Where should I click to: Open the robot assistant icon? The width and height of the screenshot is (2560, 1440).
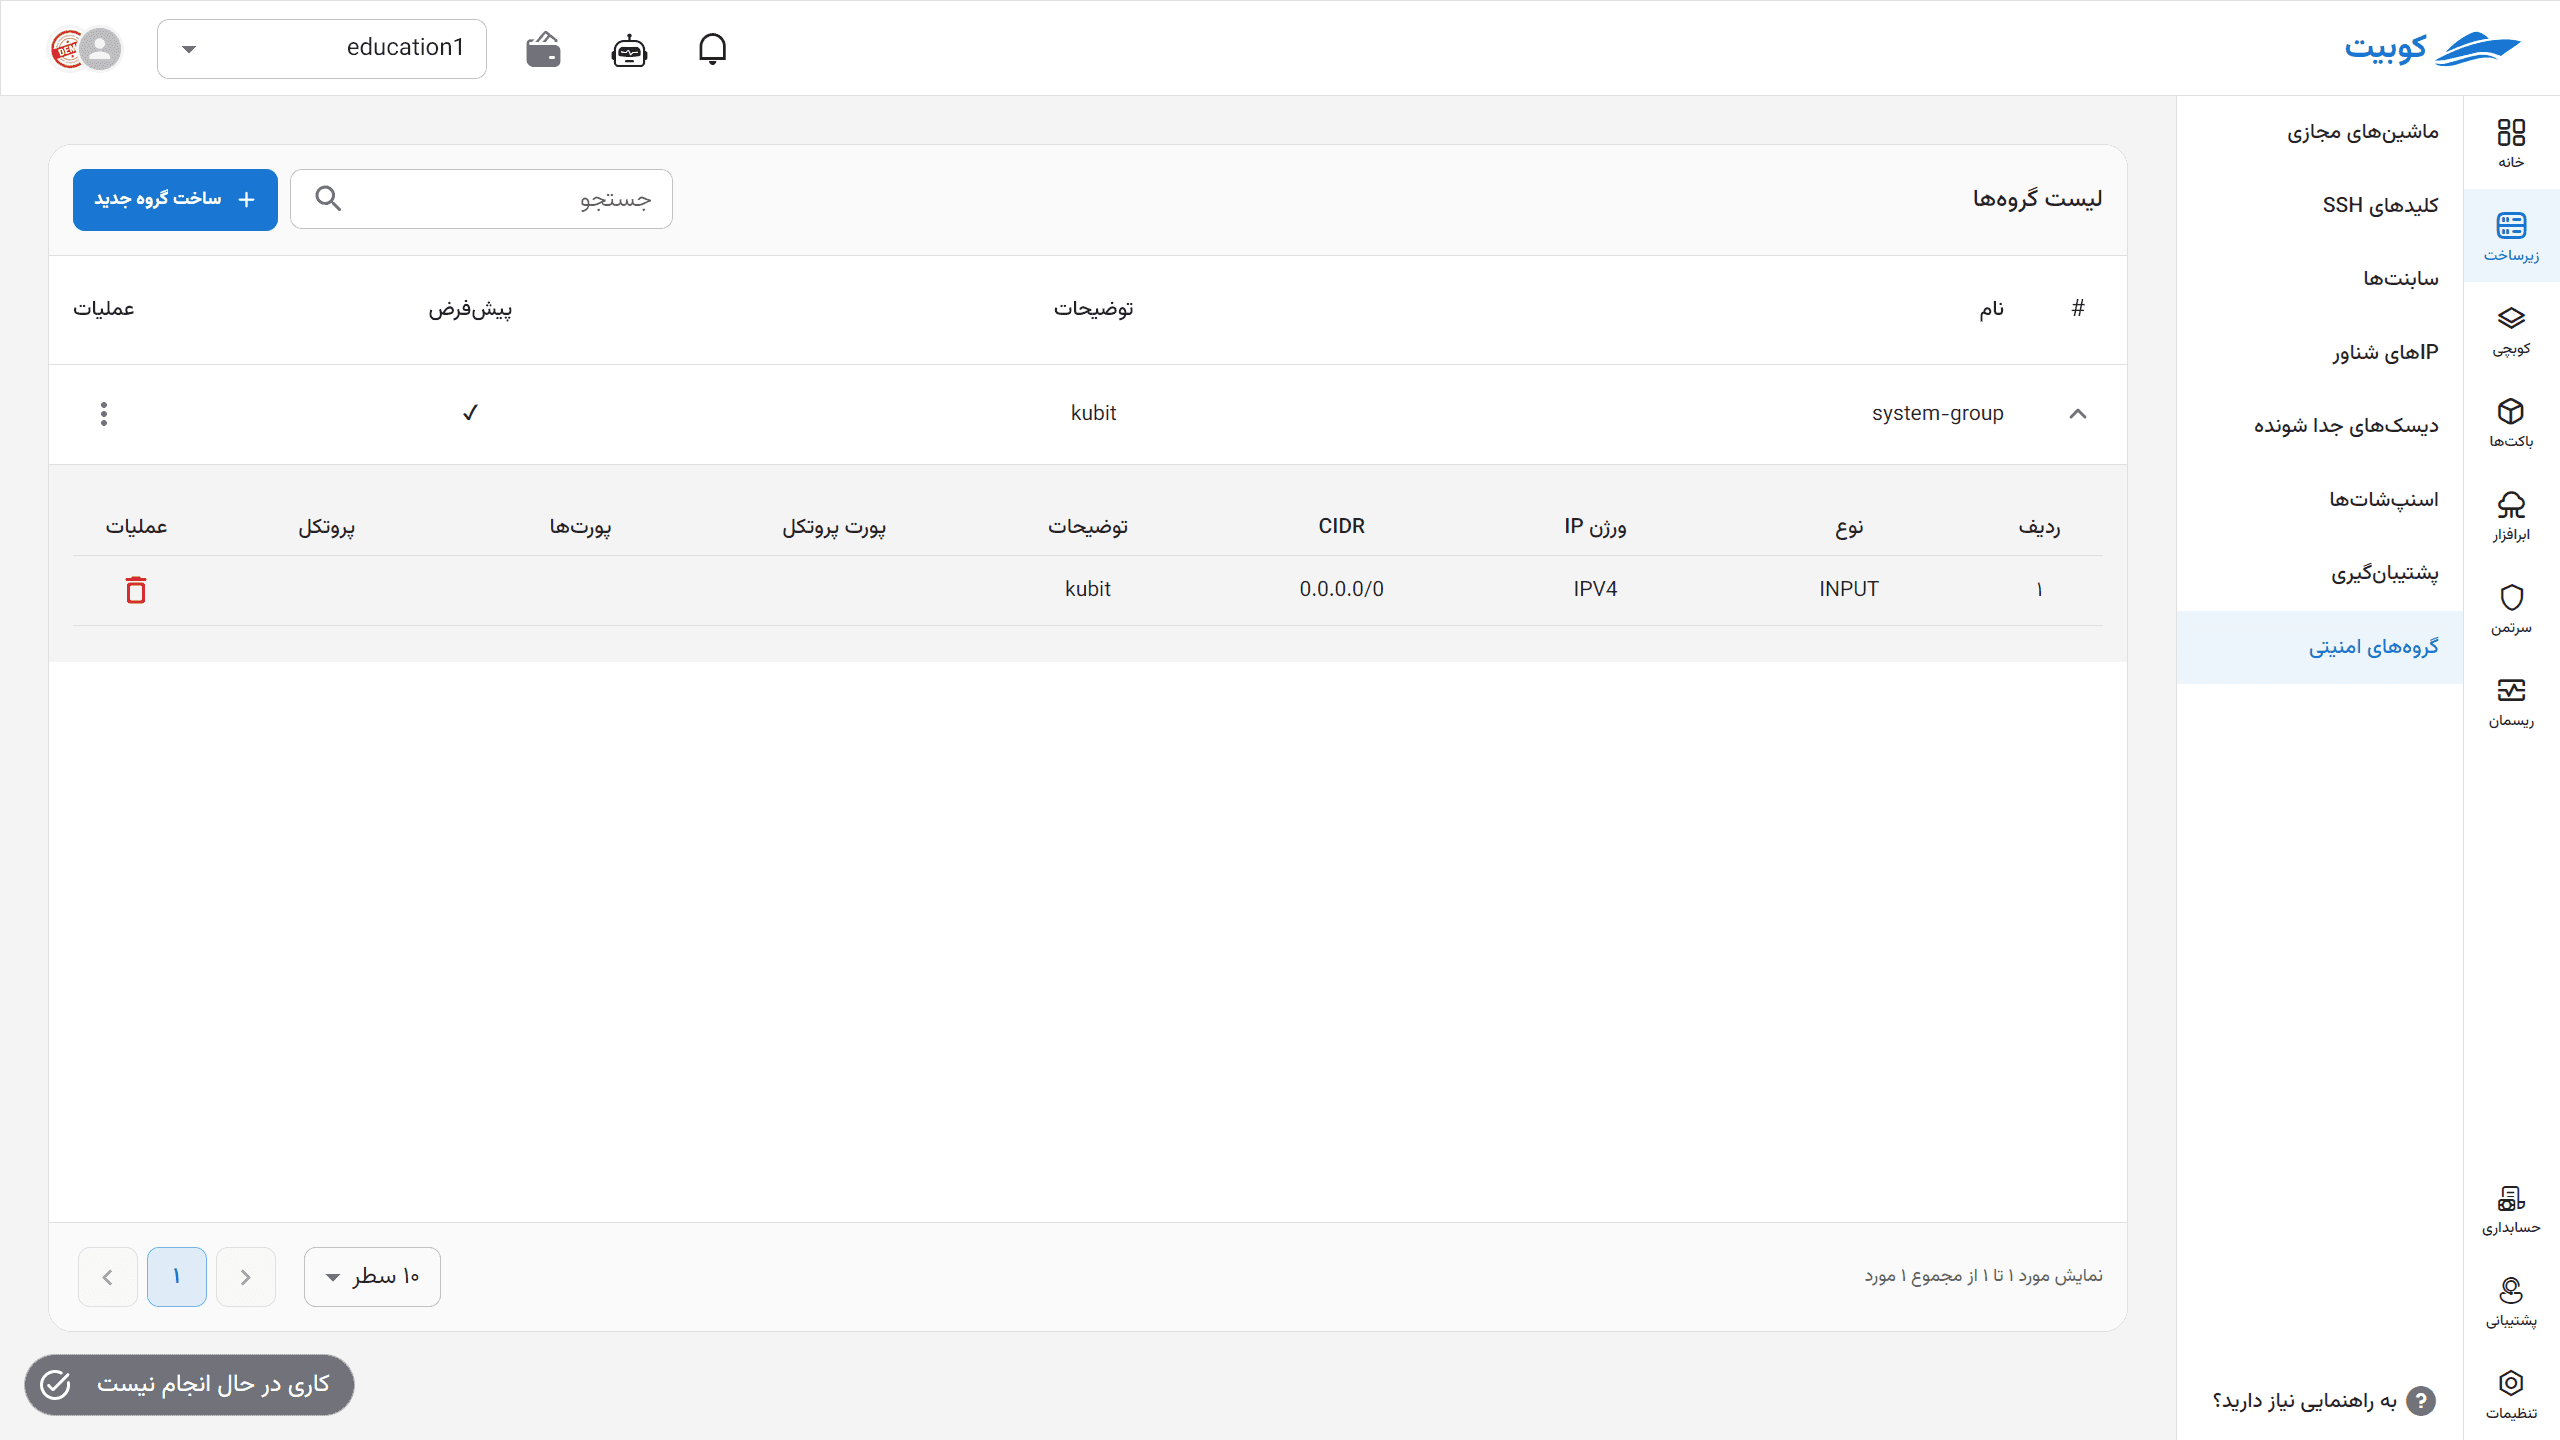[x=629, y=49]
